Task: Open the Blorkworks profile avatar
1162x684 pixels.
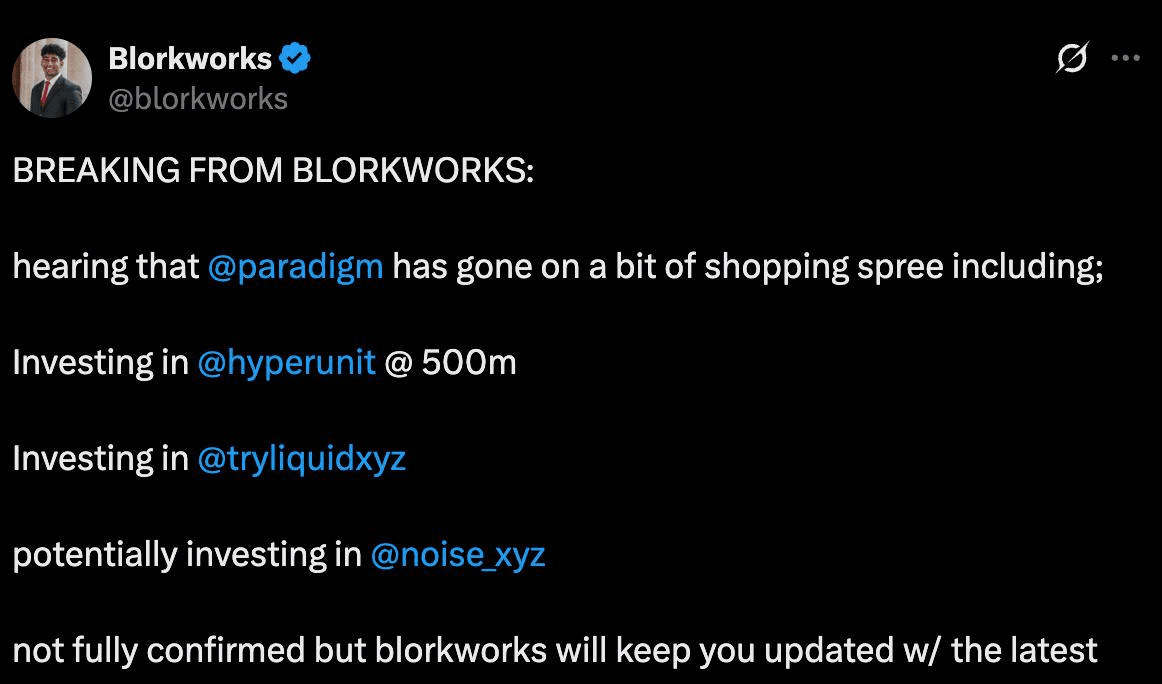Action: 52,78
